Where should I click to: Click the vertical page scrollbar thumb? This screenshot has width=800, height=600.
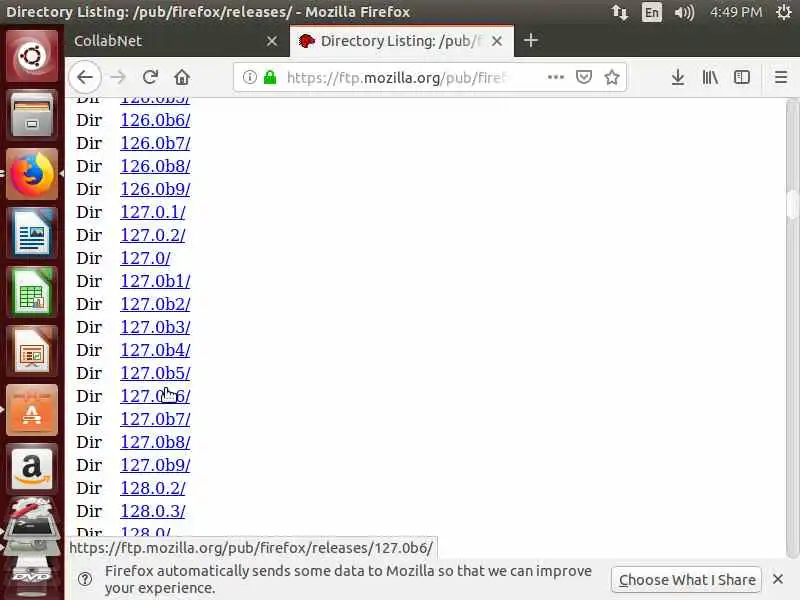tap(792, 204)
